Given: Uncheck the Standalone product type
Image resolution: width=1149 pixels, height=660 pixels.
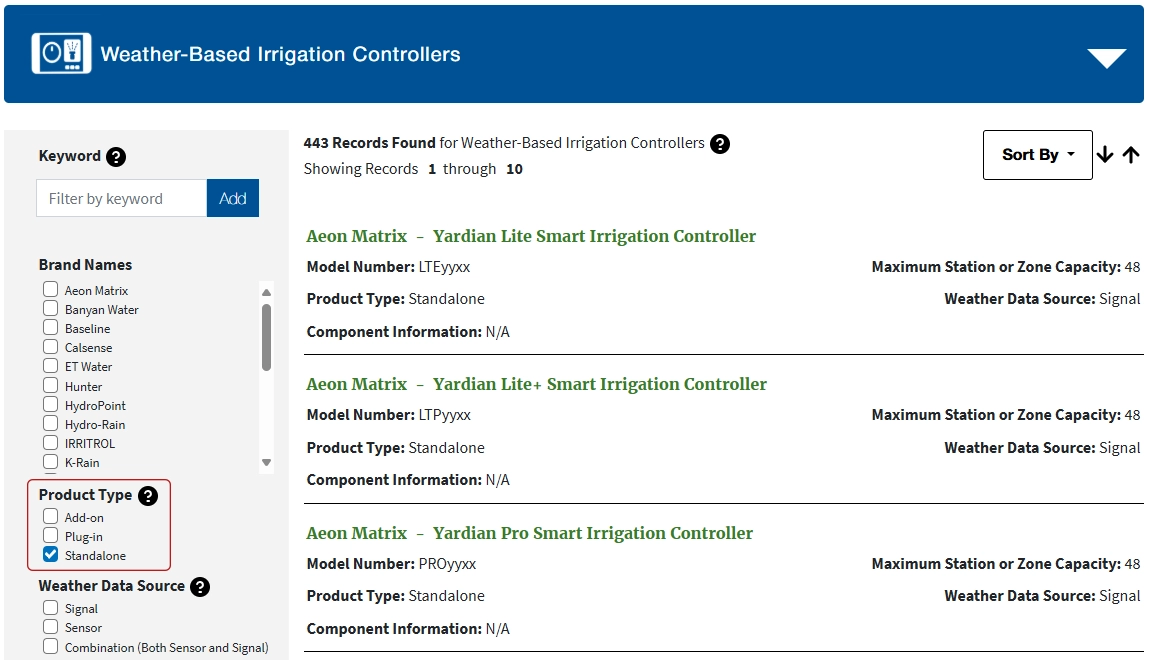Looking at the screenshot, I should 51,555.
